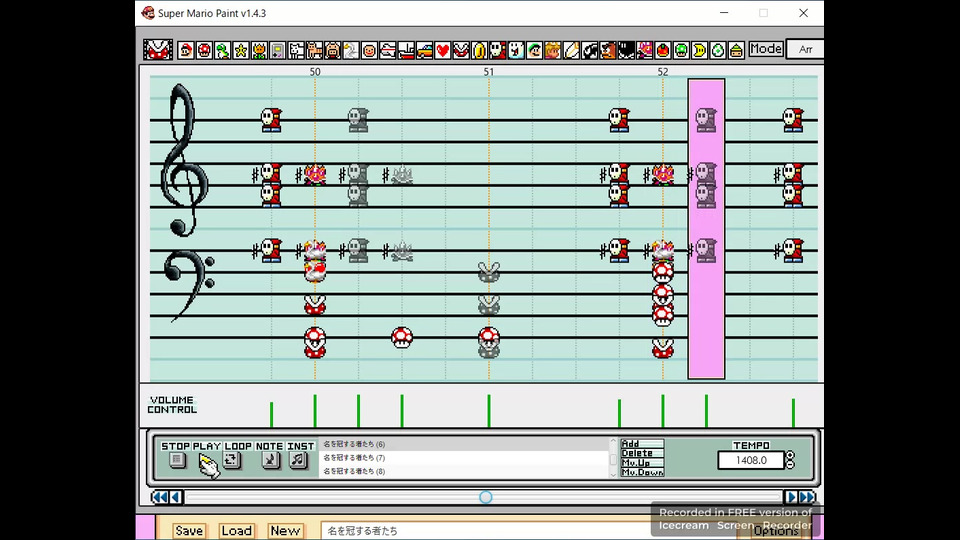Click the Mv.Down button
The image size is (960, 540).
642,472
